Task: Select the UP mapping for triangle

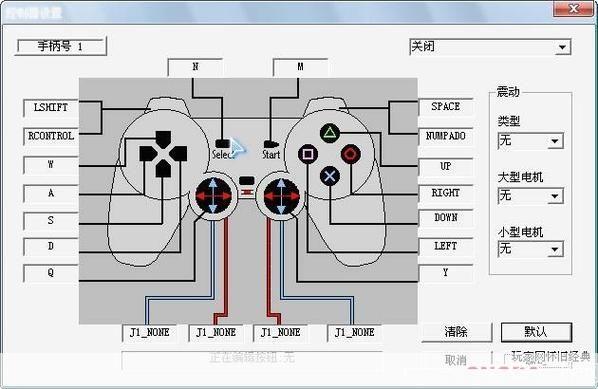Action: (445, 167)
